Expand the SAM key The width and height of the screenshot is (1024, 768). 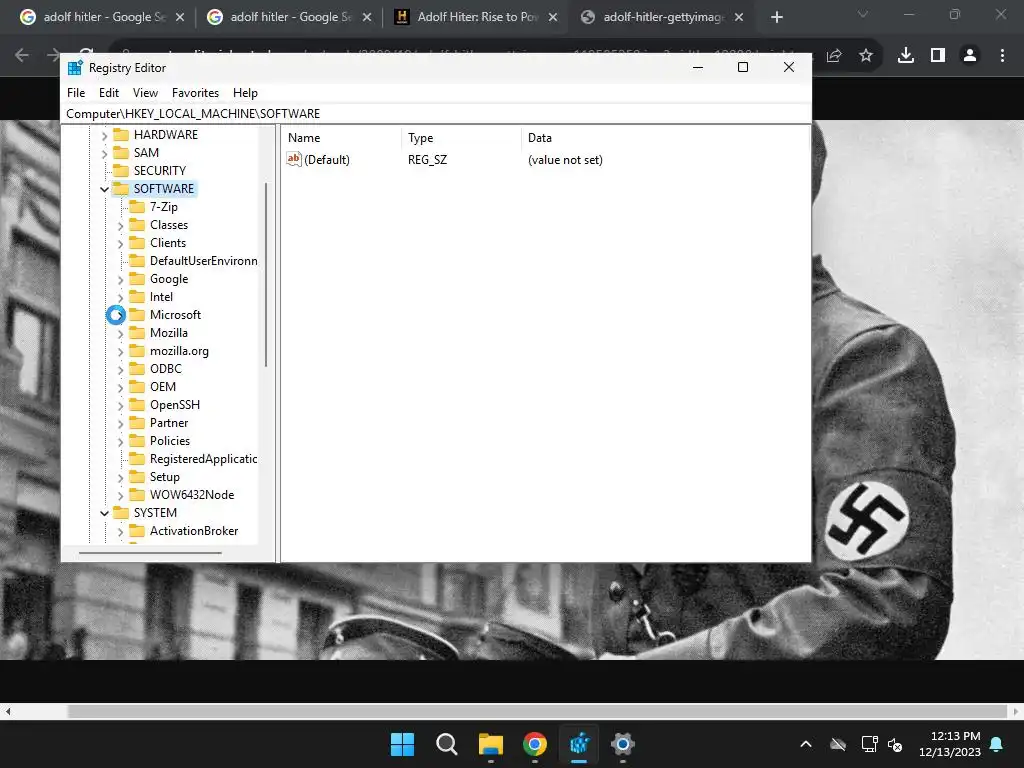tap(104, 153)
